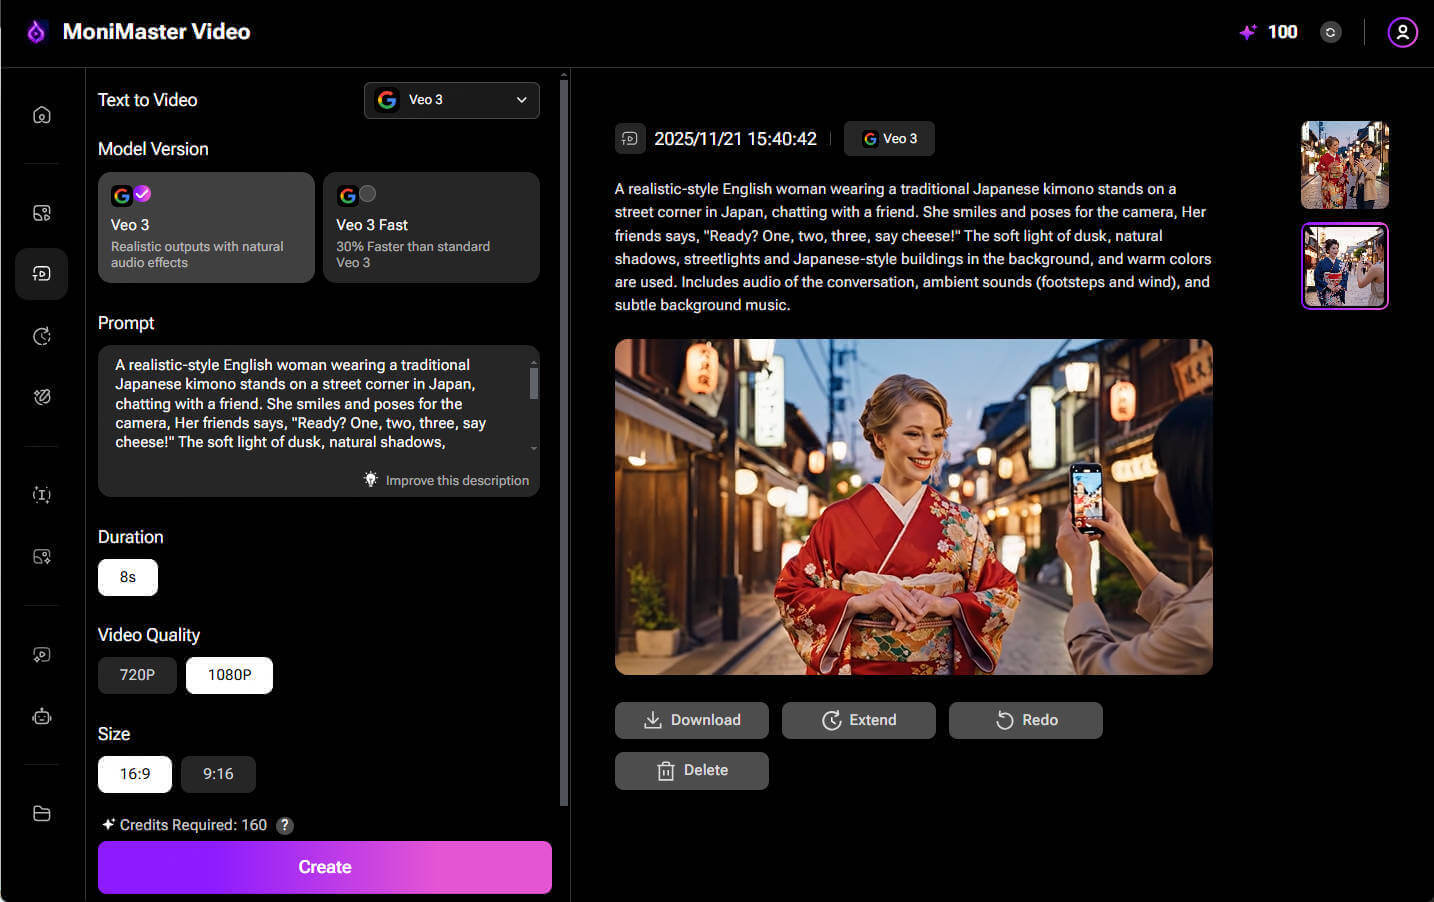Click Improve this description link
The width and height of the screenshot is (1434, 902).
tap(446, 480)
